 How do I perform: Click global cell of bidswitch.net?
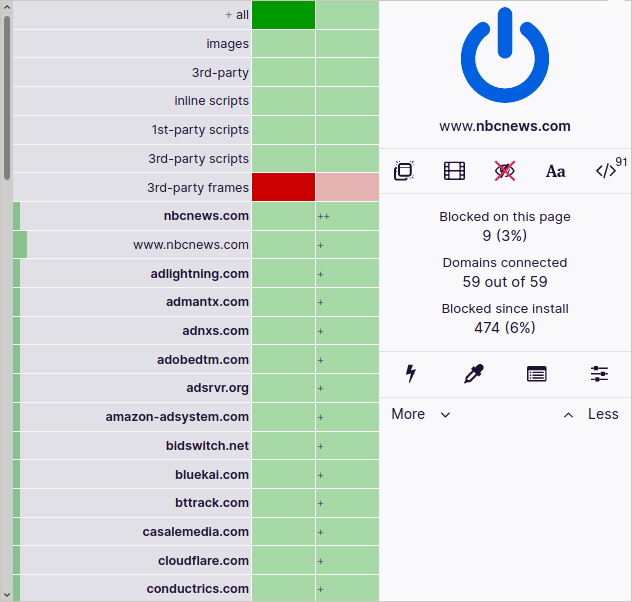pos(283,446)
